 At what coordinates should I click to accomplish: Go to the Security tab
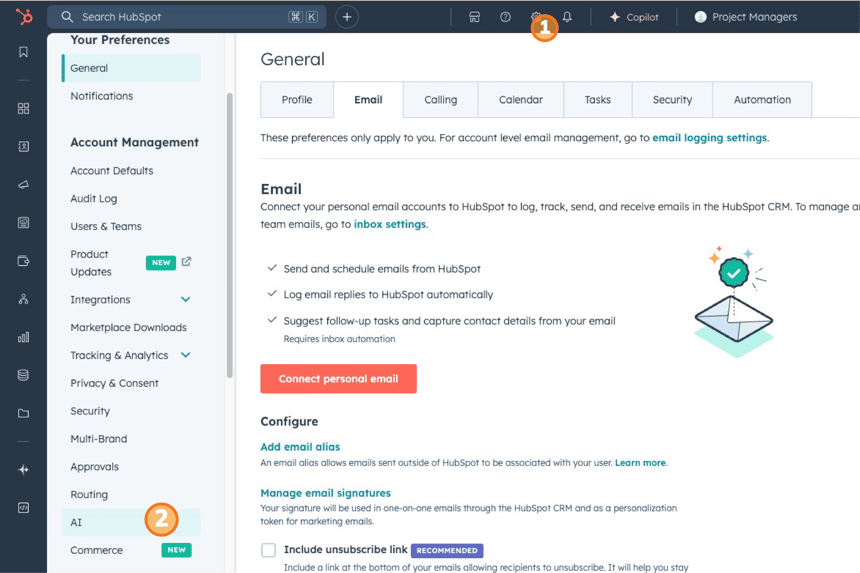pos(672,100)
